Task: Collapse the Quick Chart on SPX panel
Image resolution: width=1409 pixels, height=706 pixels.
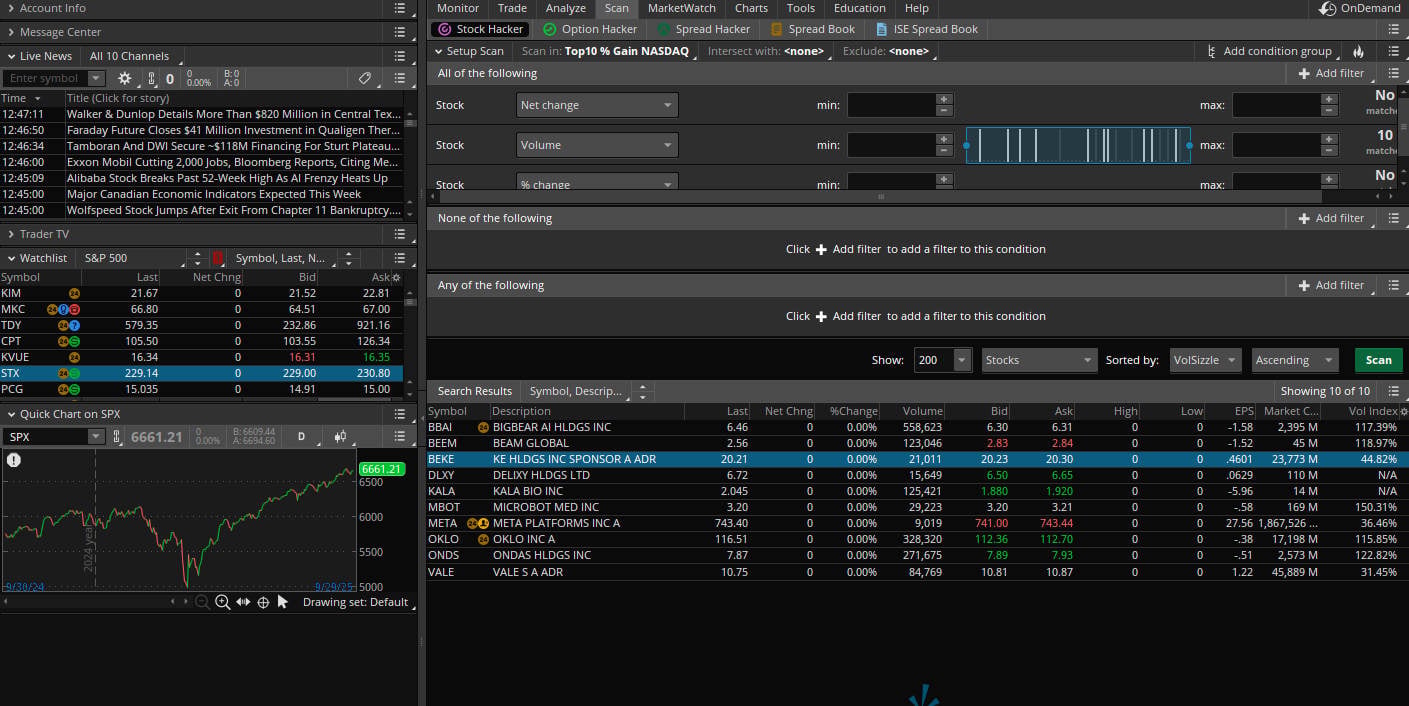Action: 10,414
